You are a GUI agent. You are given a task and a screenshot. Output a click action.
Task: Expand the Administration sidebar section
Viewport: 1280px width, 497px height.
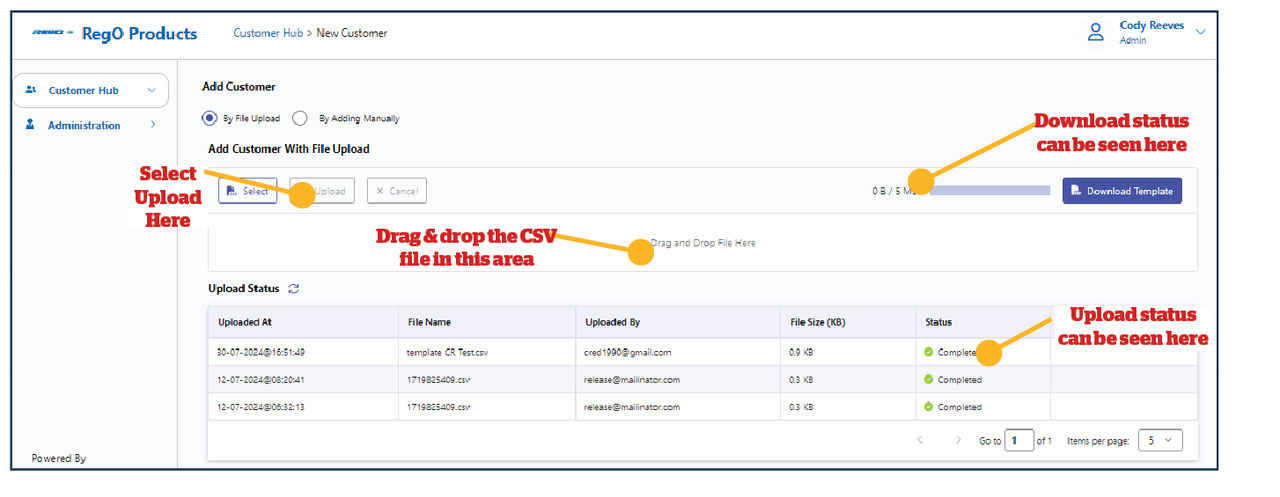click(153, 125)
